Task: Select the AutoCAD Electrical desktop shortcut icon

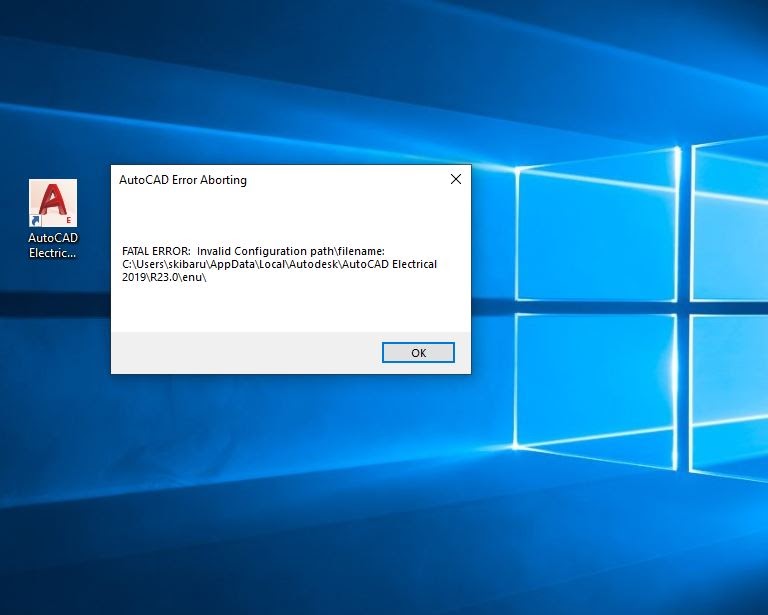Action: pos(52,205)
